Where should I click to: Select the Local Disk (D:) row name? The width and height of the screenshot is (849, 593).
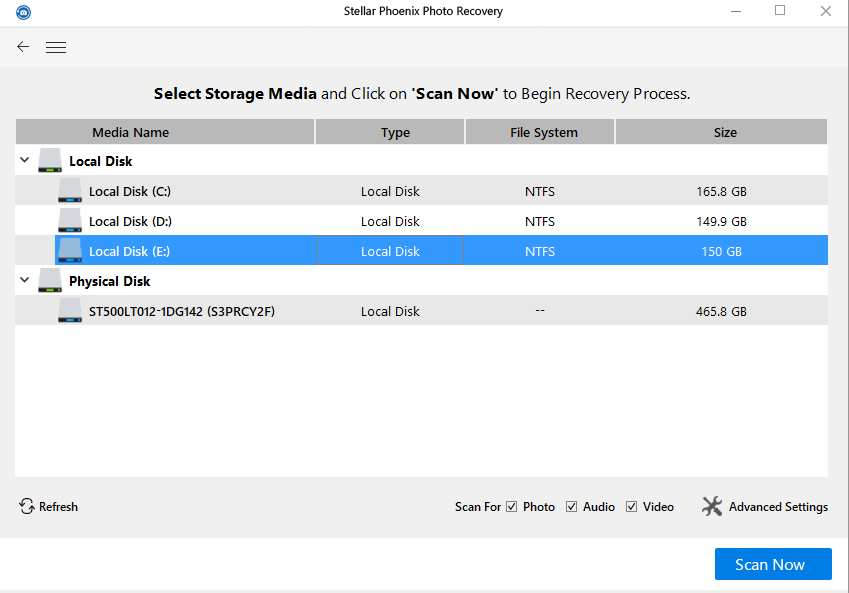[x=130, y=221]
